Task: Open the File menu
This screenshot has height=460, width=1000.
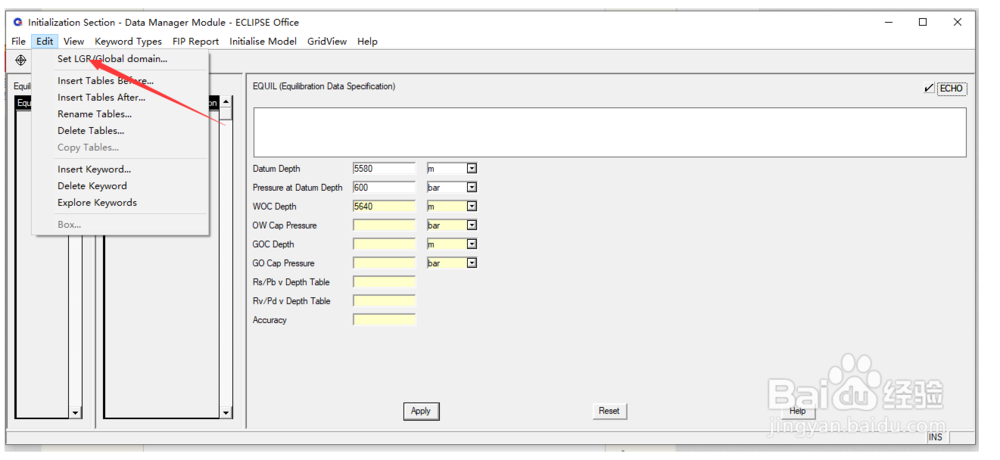Action: (18, 41)
